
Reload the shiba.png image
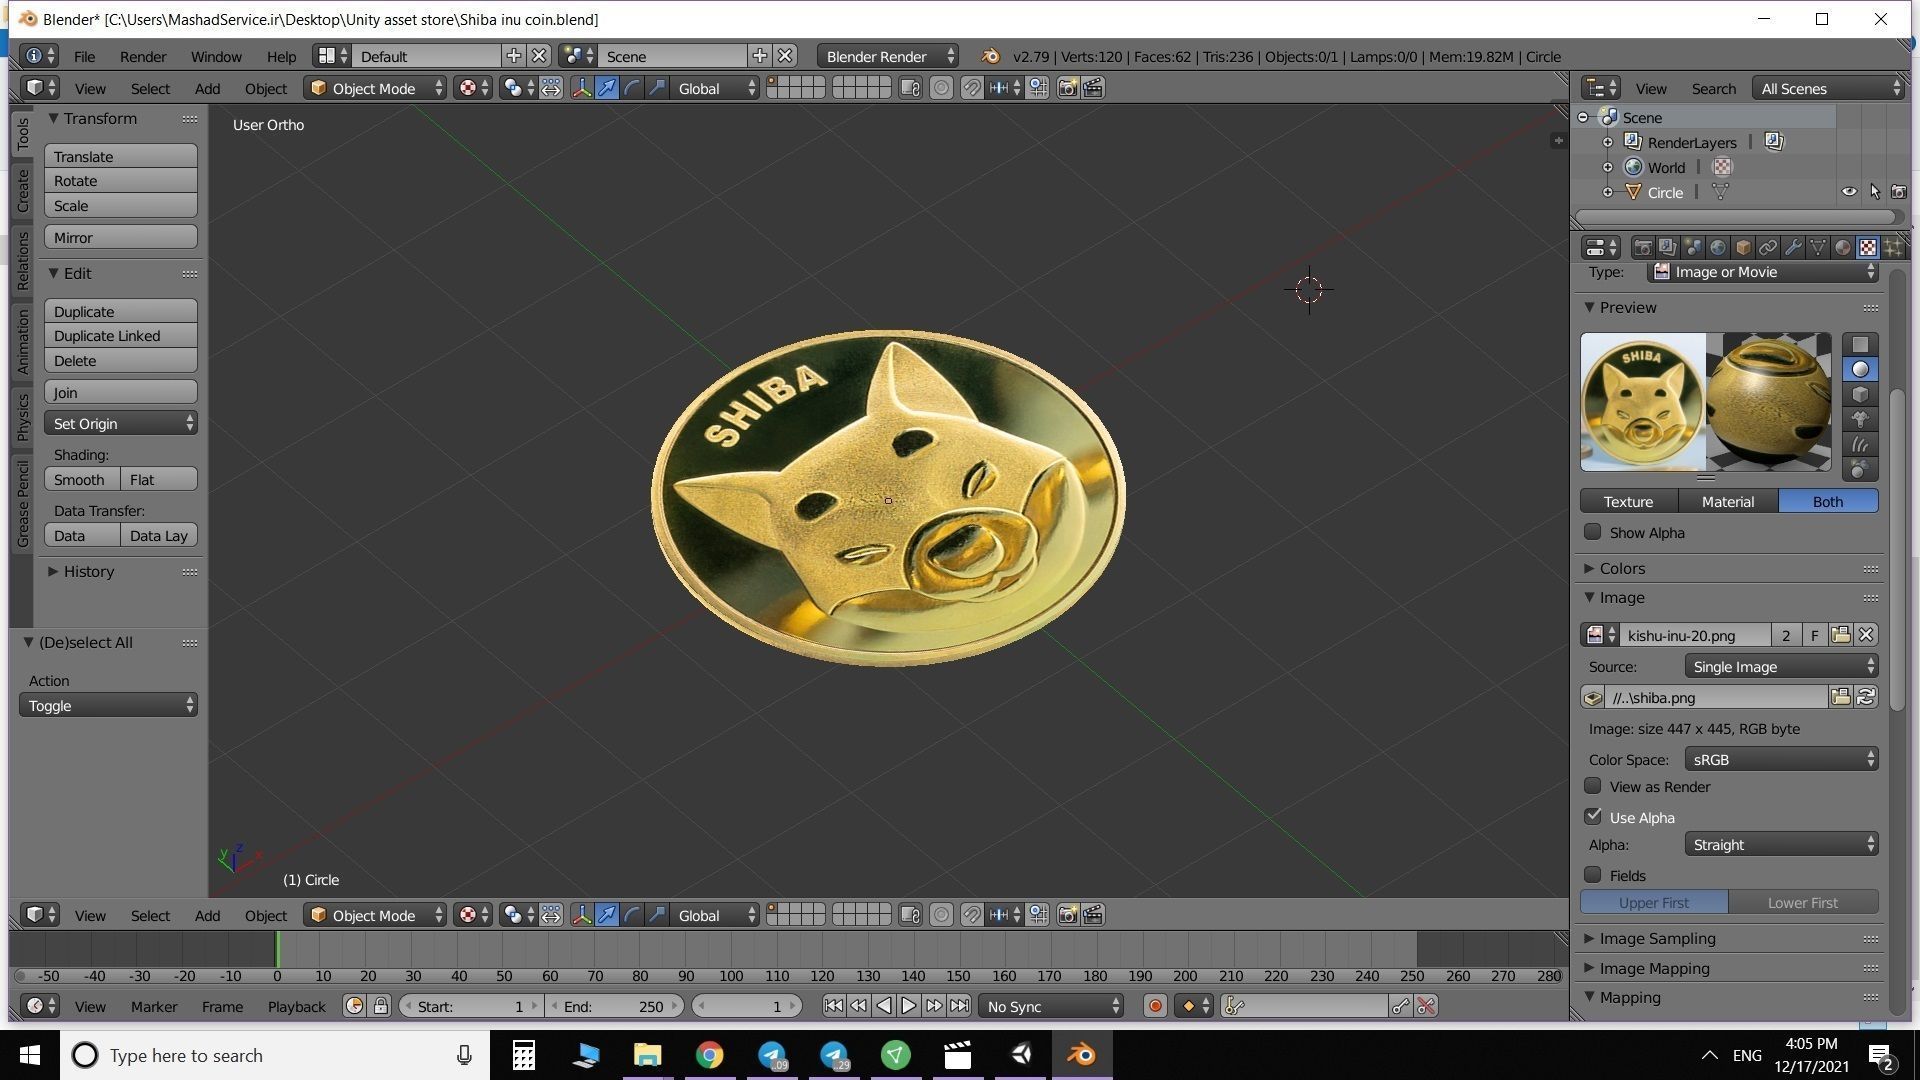1866,697
